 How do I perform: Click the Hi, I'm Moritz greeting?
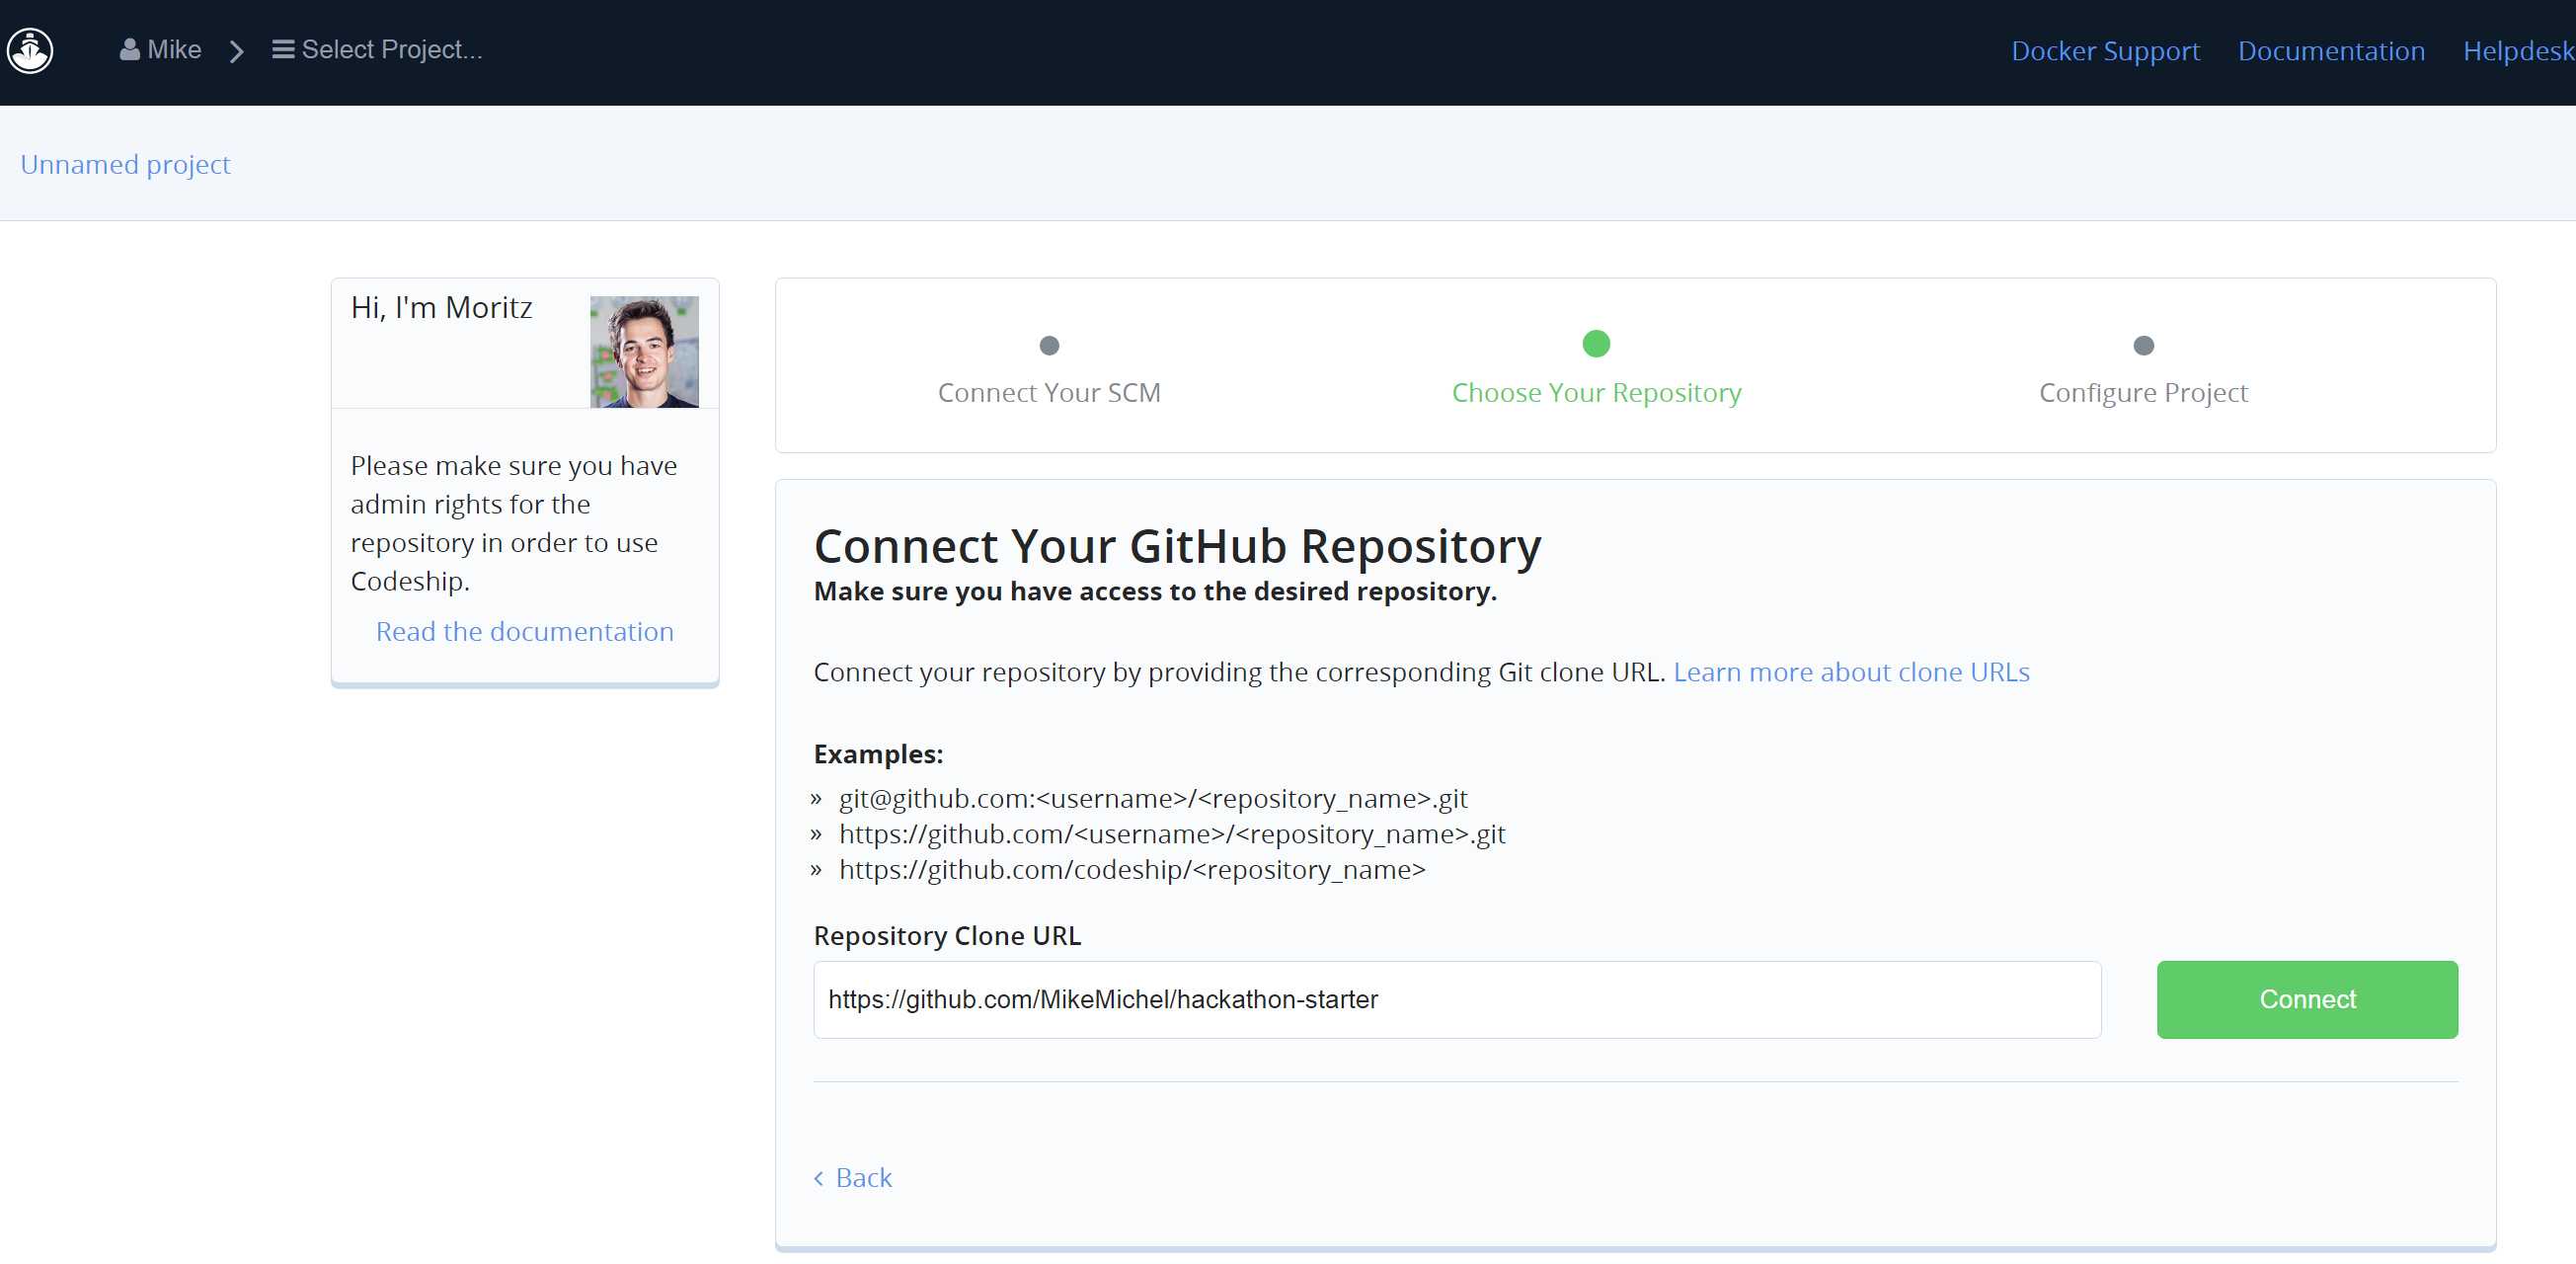pyautogui.click(x=441, y=307)
